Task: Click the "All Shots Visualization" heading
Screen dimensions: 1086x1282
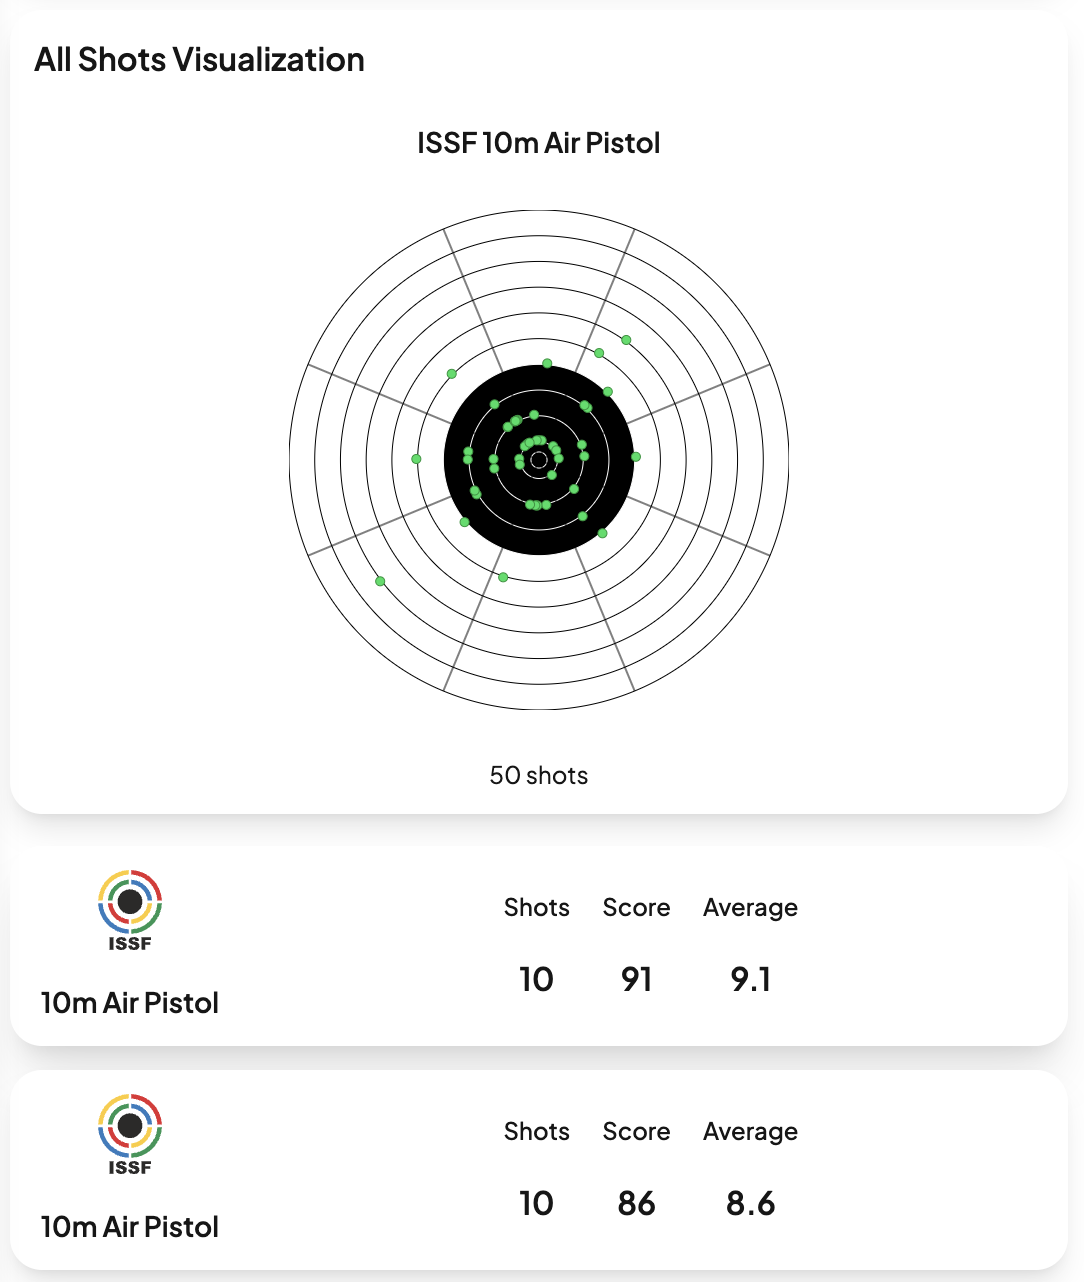Action: [x=199, y=60]
